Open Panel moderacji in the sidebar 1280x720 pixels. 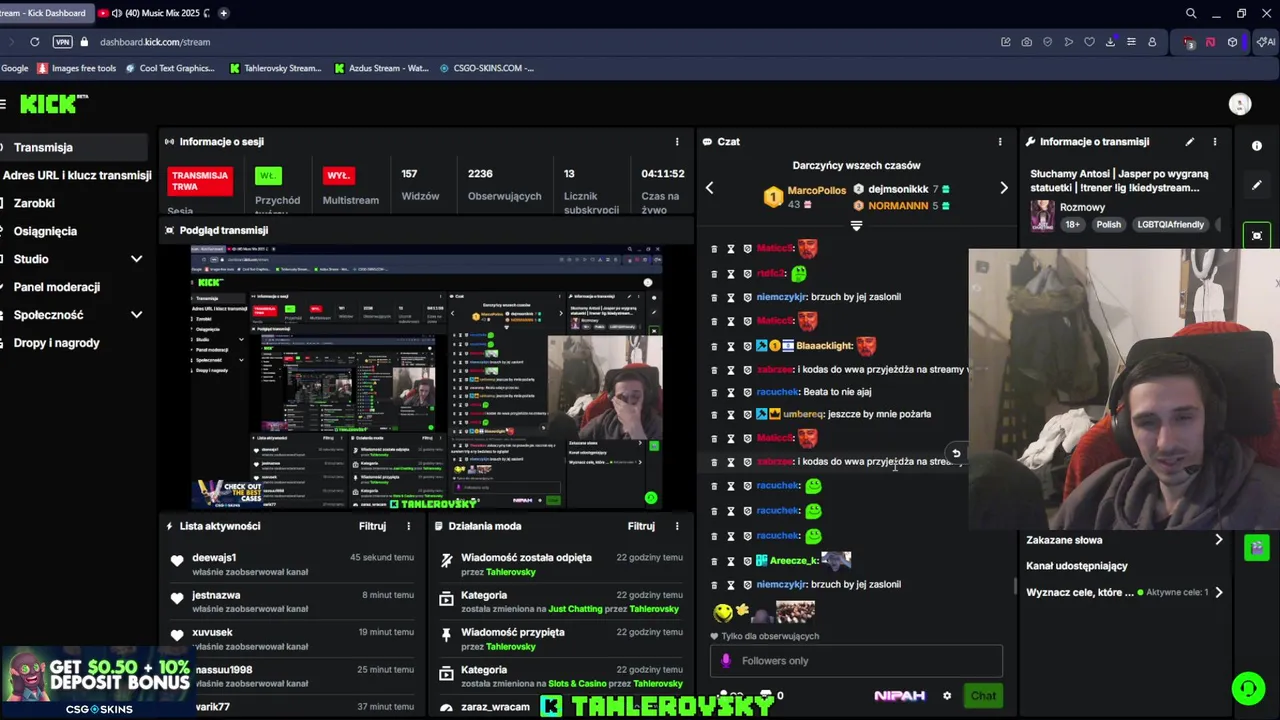tap(57, 287)
